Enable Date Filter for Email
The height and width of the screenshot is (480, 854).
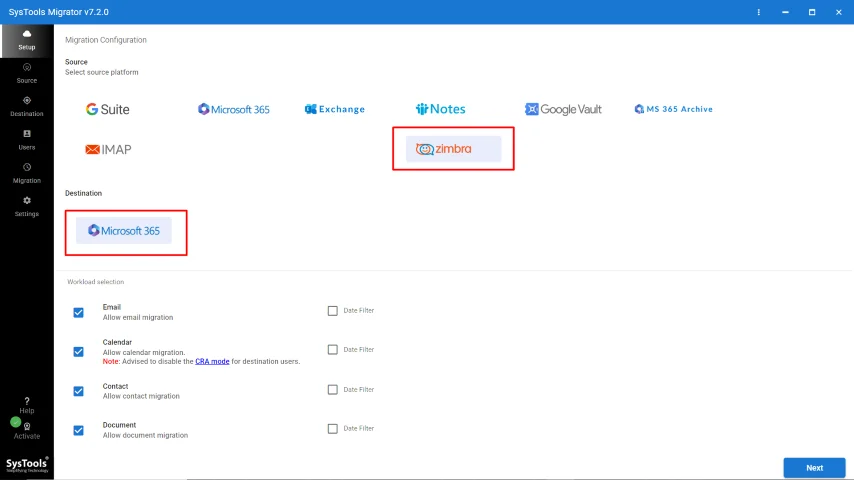tap(332, 311)
